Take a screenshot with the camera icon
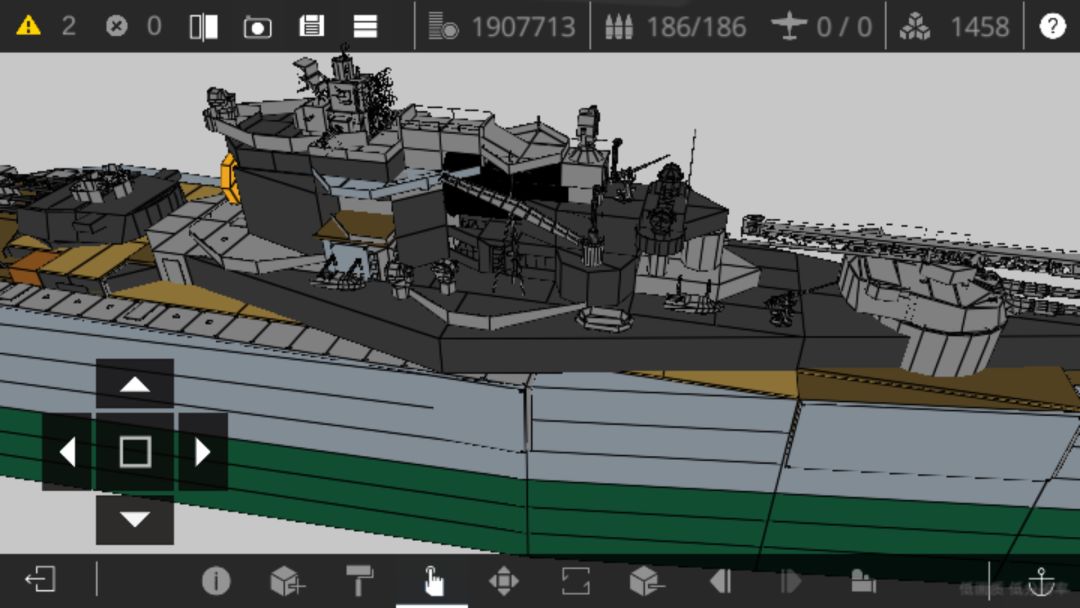Screen dimensions: 1080x608 pyautogui.click(x=258, y=27)
